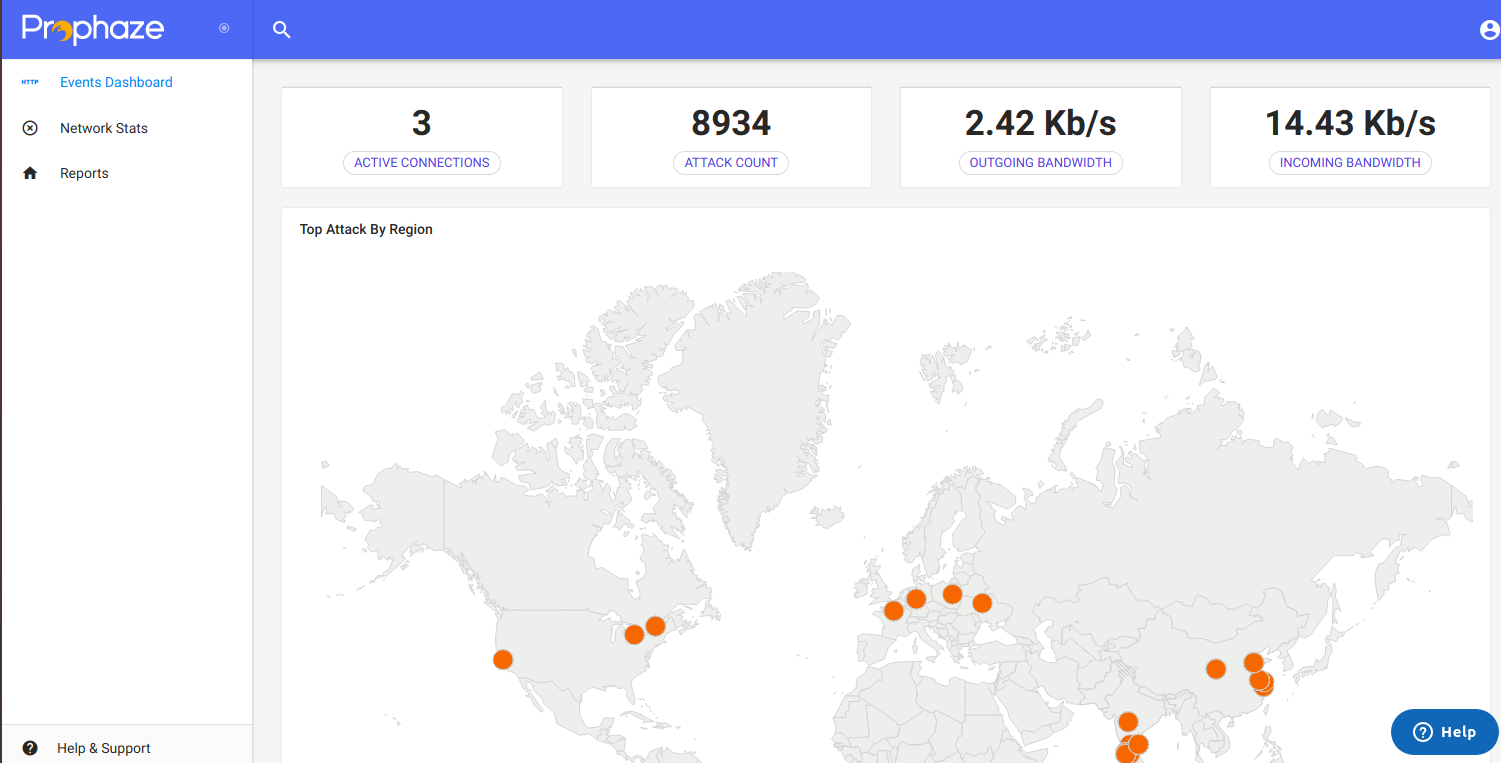
Task: Open Help & Support link
Action: point(104,748)
